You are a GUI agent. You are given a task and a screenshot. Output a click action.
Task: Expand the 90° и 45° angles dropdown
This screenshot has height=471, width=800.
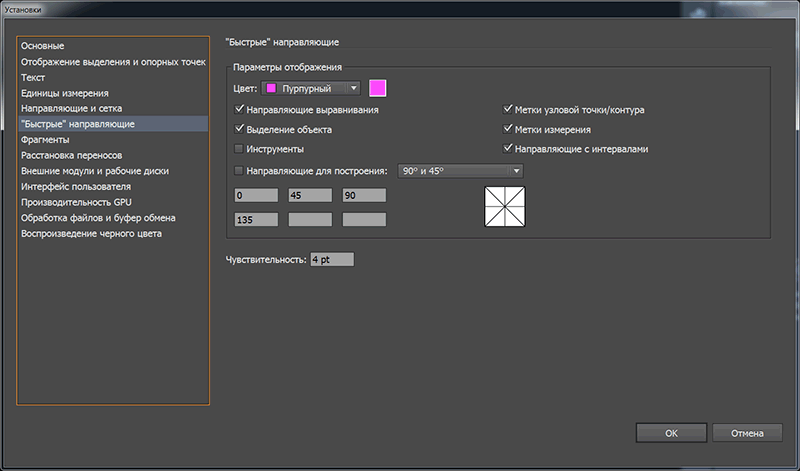[460, 170]
